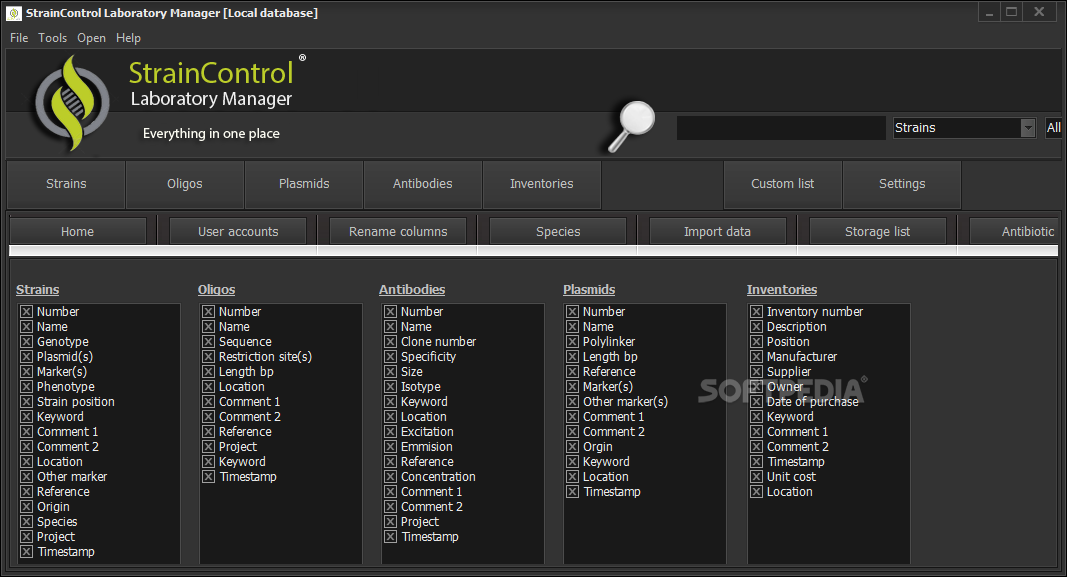This screenshot has width=1067, height=577.
Task: Click the Plasmids column heading
Action: pyautogui.click(x=589, y=290)
